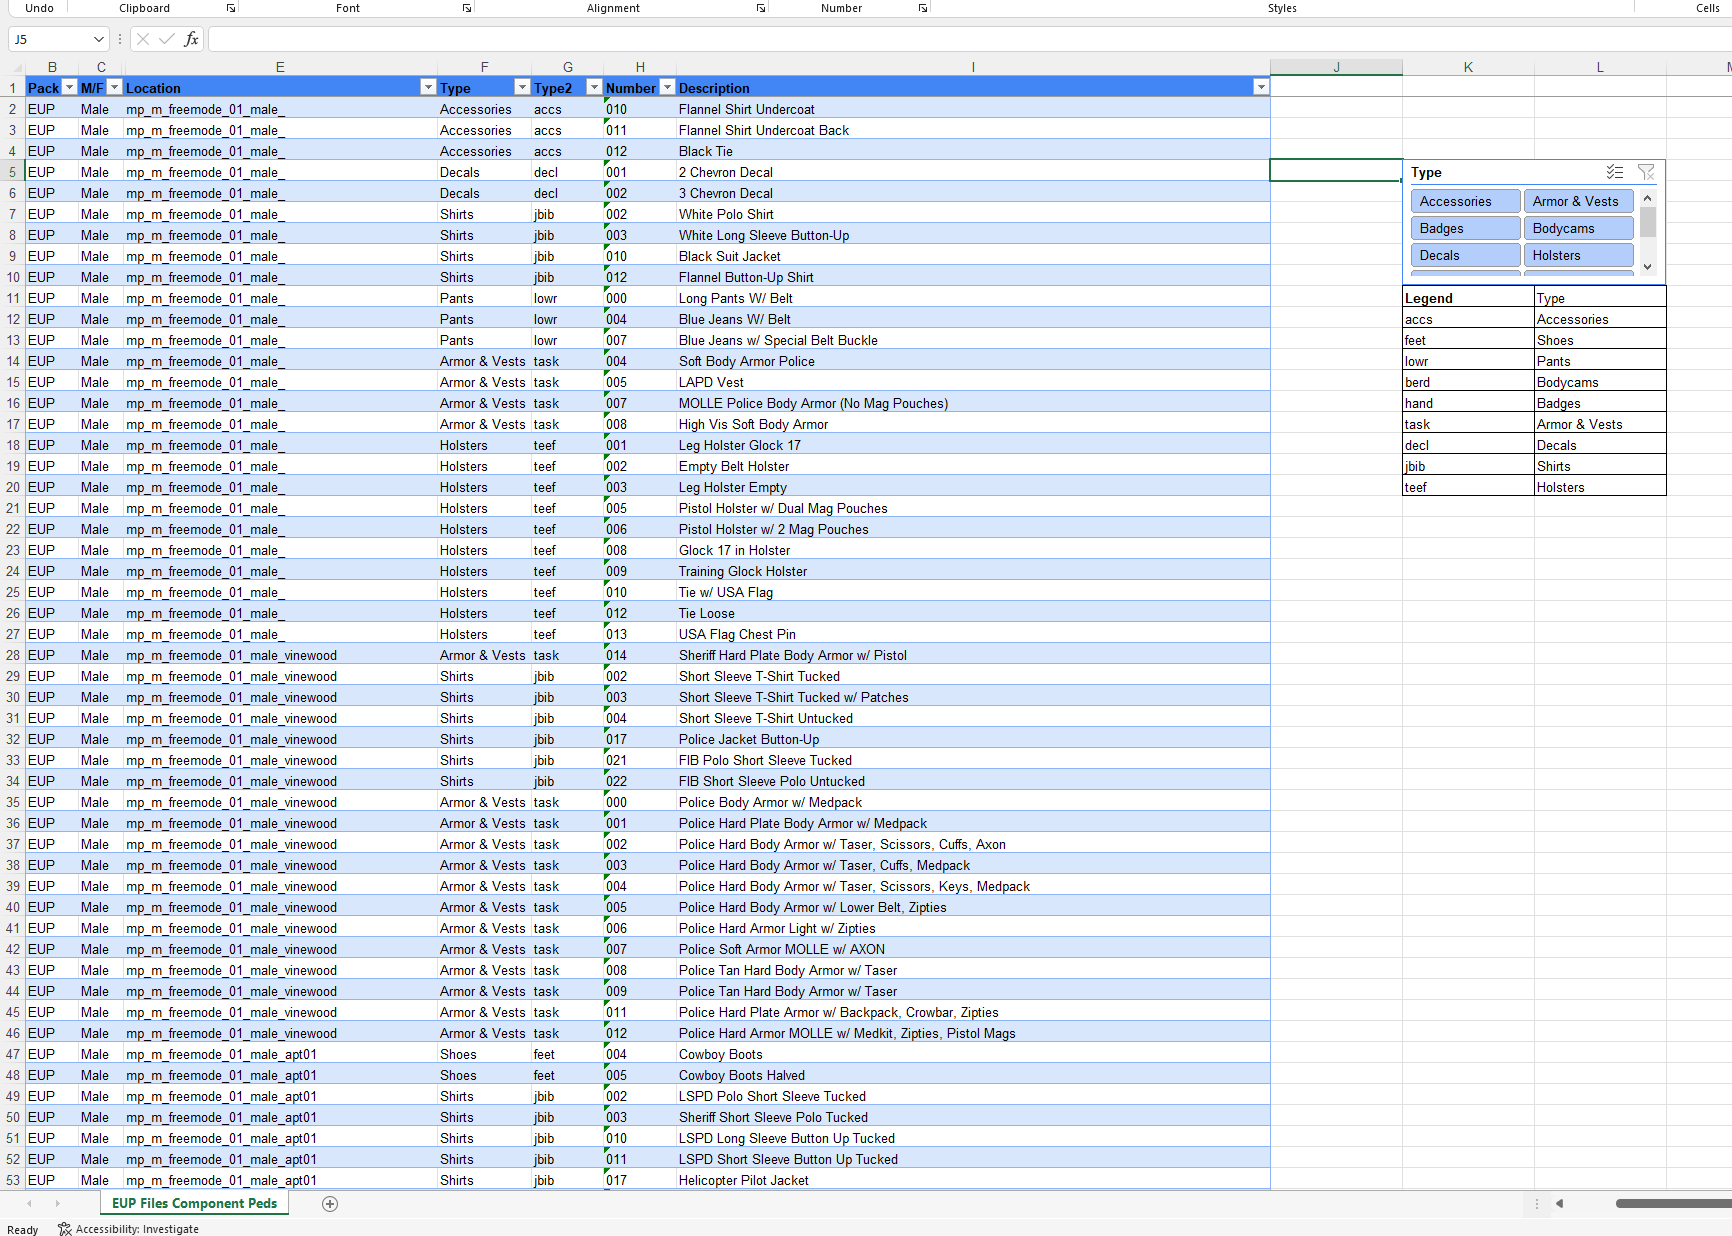The width and height of the screenshot is (1732, 1236).
Task: Open the Pack column filter dropdown
Action: 69,88
